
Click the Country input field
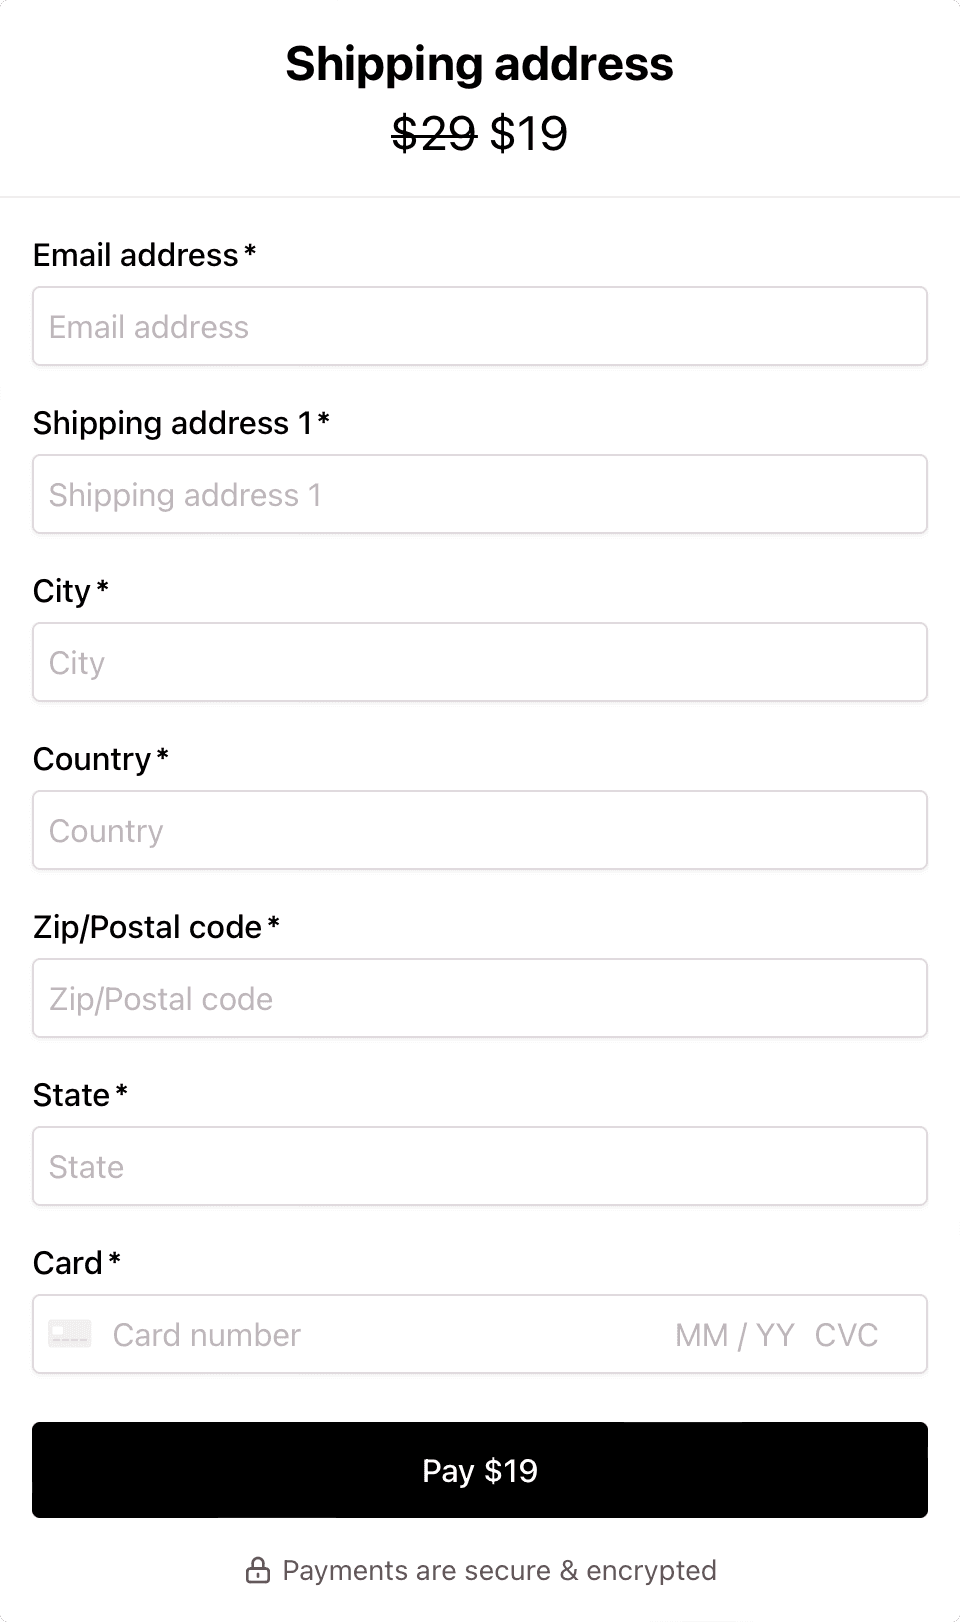480,830
